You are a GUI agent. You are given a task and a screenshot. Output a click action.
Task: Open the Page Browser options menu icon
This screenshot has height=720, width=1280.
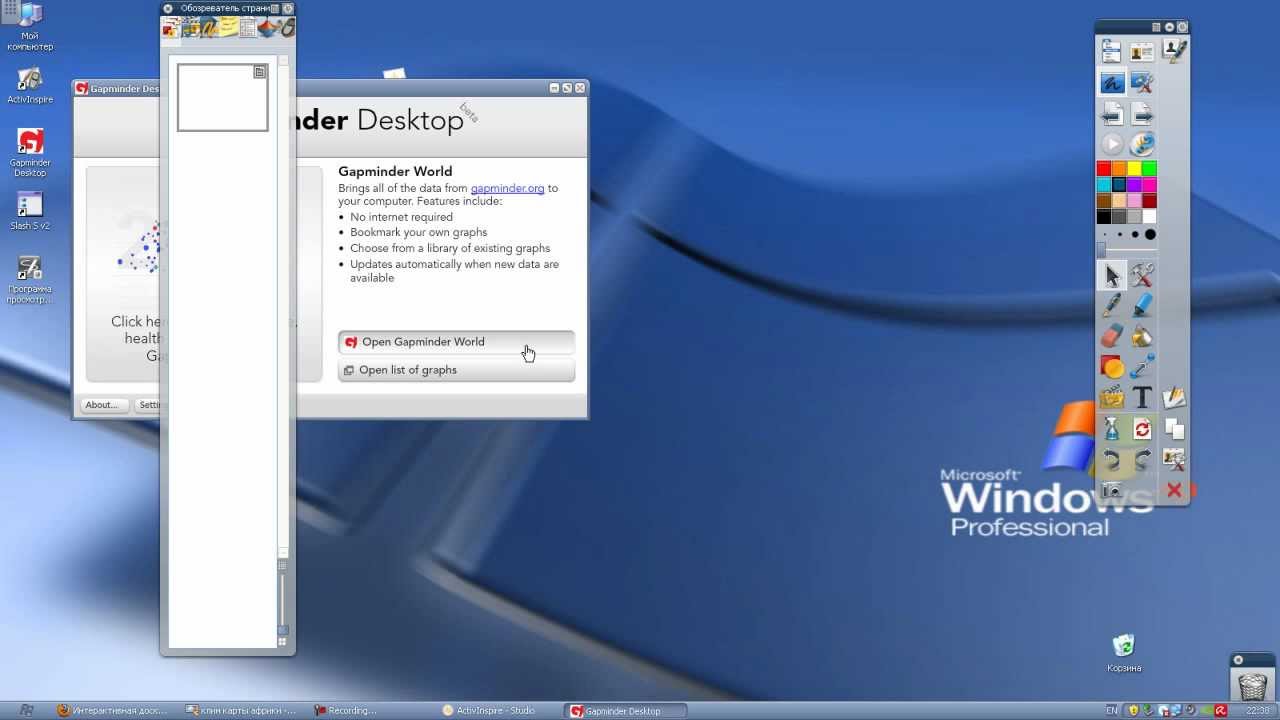pyautogui.click(x=276, y=8)
